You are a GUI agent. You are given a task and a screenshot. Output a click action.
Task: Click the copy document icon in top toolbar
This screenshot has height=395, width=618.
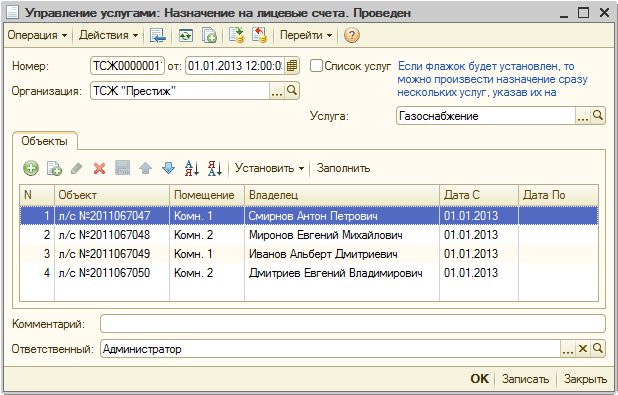(x=209, y=35)
